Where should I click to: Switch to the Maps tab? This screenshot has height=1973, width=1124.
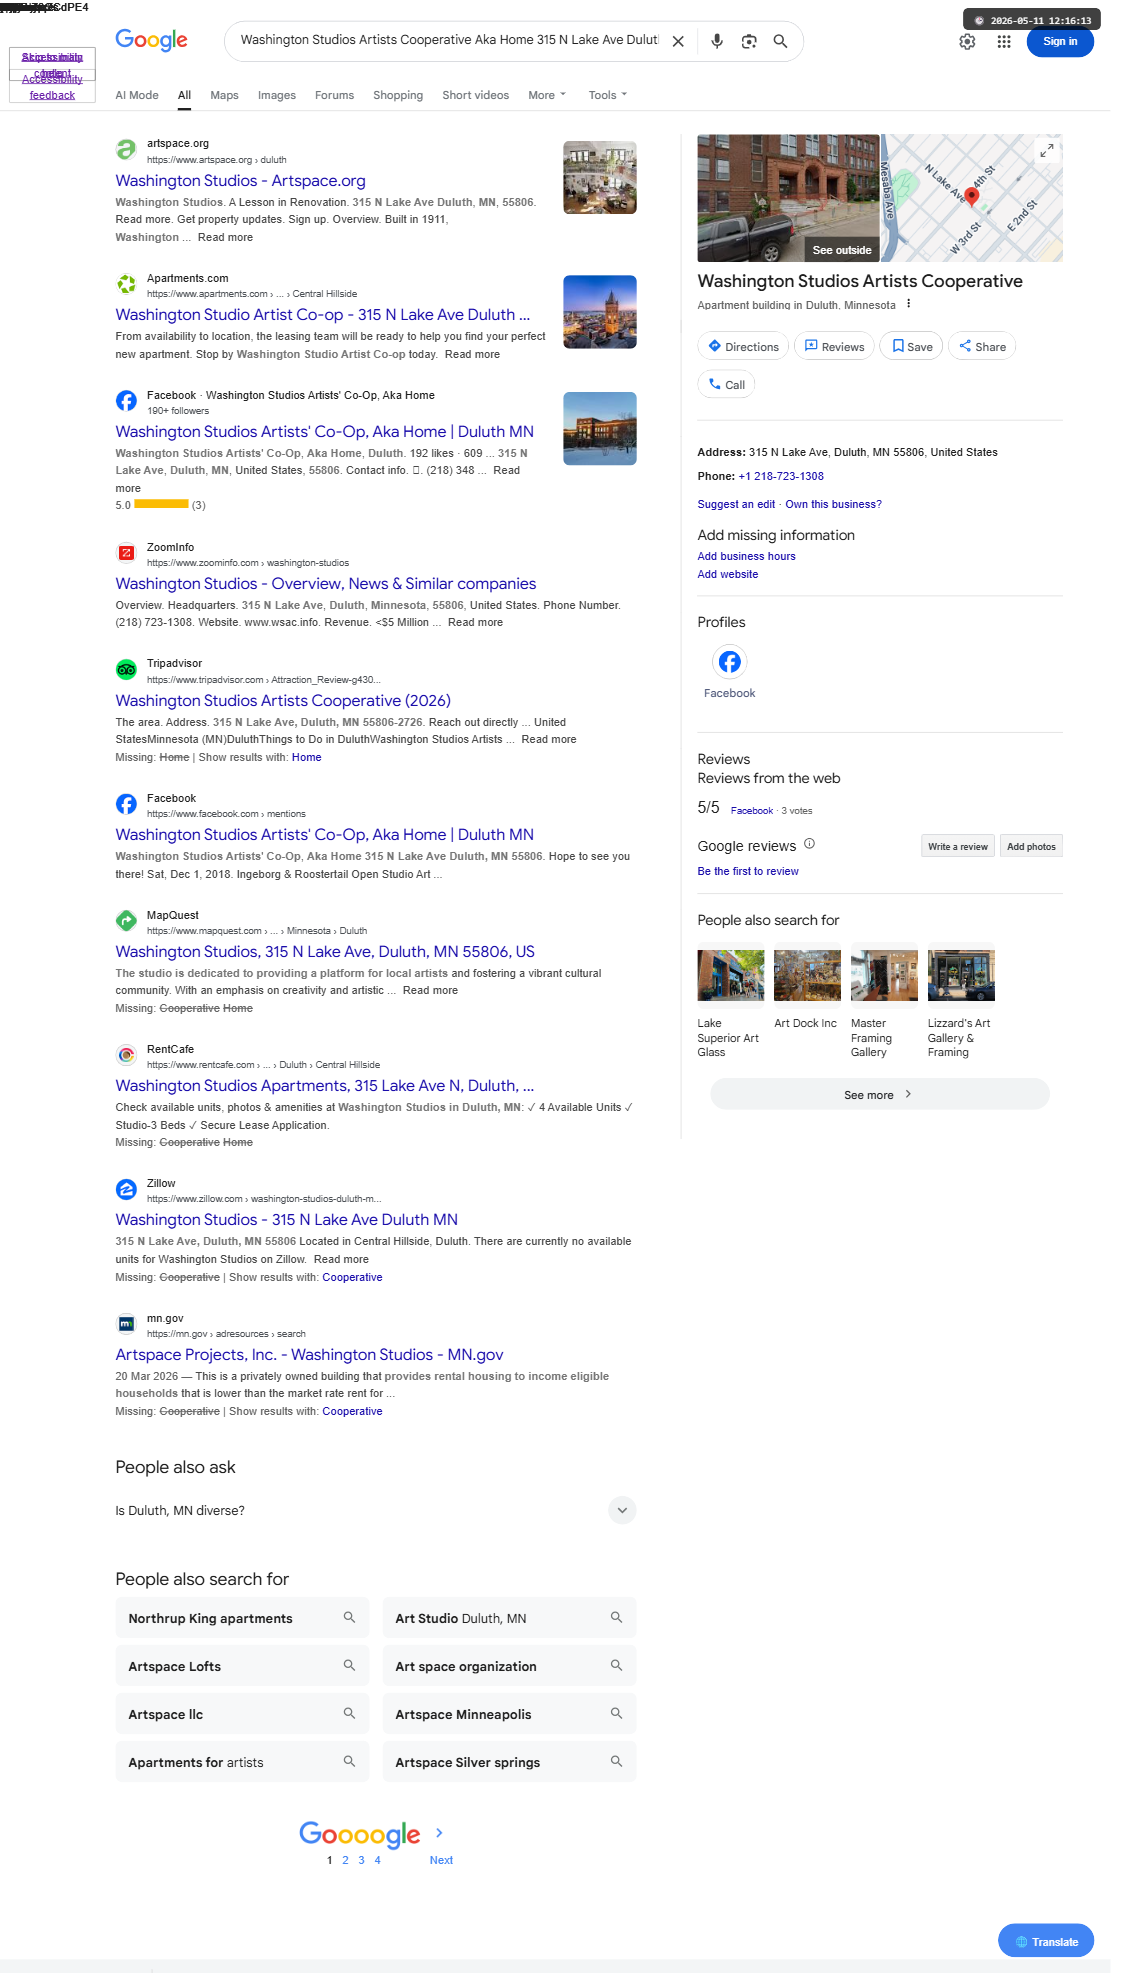coord(224,95)
